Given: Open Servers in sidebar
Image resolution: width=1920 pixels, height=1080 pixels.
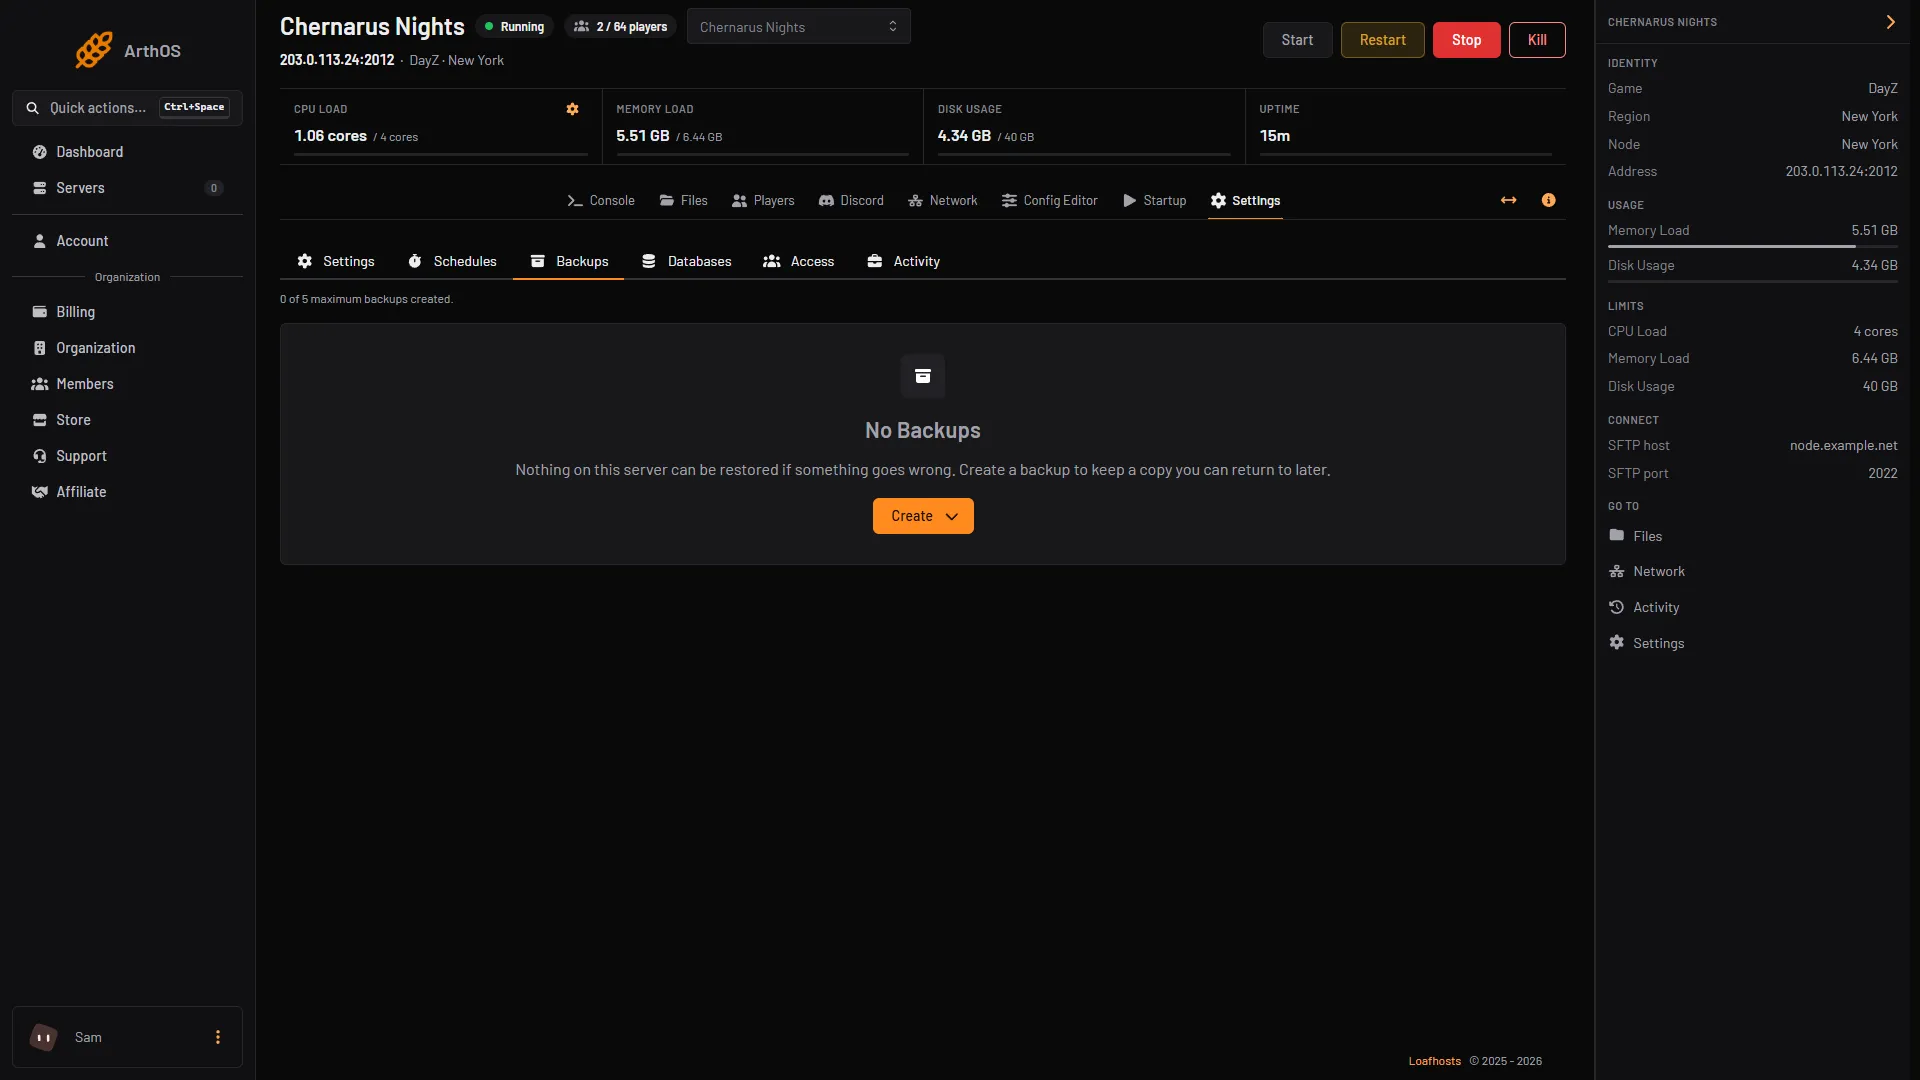Looking at the screenshot, I should 127,188.
